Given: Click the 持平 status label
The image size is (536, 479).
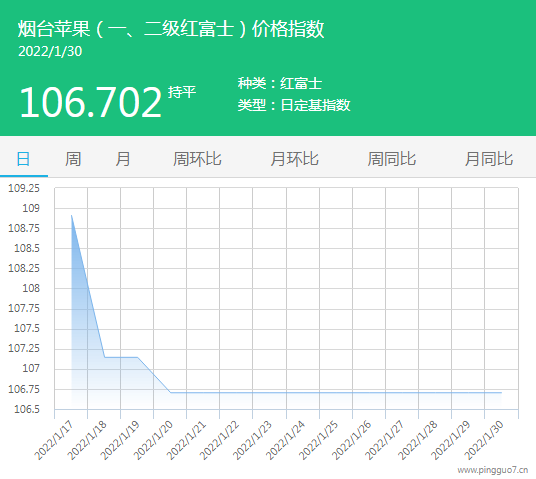Looking at the screenshot, I should coord(182,92).
